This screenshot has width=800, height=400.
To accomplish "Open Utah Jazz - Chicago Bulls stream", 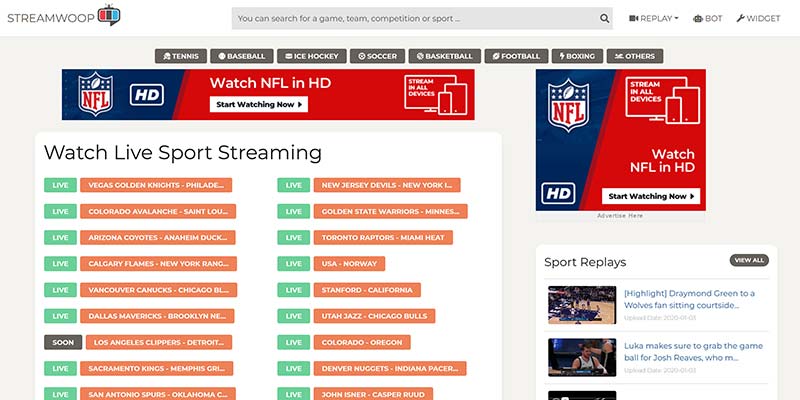I will [374, 316].
